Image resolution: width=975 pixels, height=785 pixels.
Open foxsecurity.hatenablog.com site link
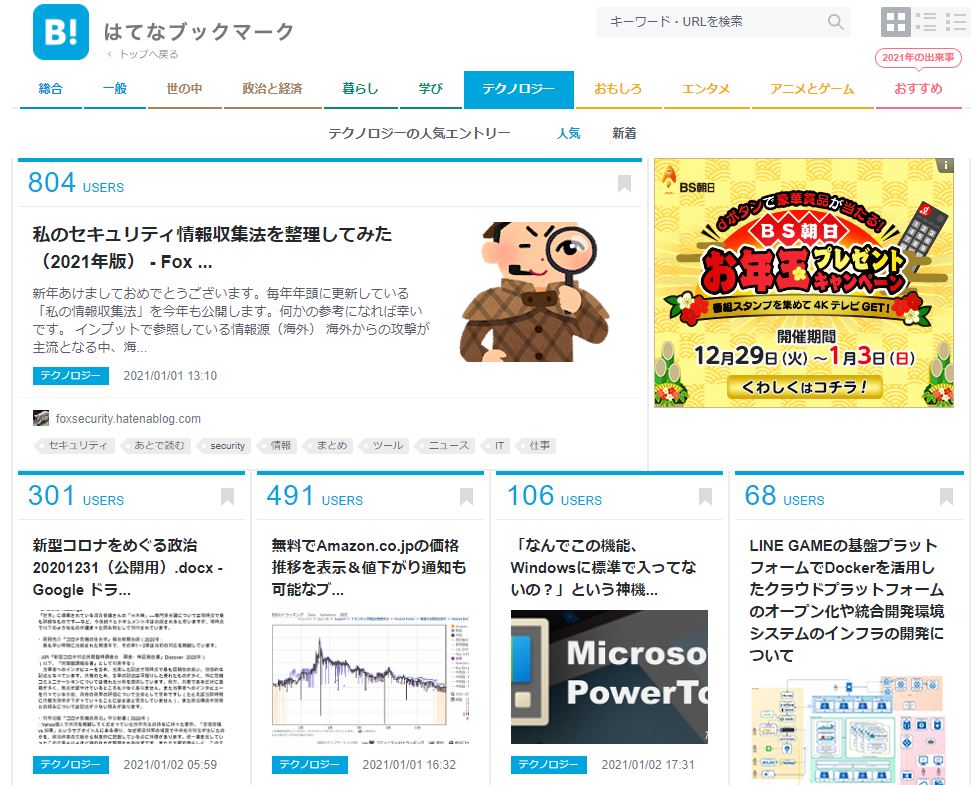(128, 419)
